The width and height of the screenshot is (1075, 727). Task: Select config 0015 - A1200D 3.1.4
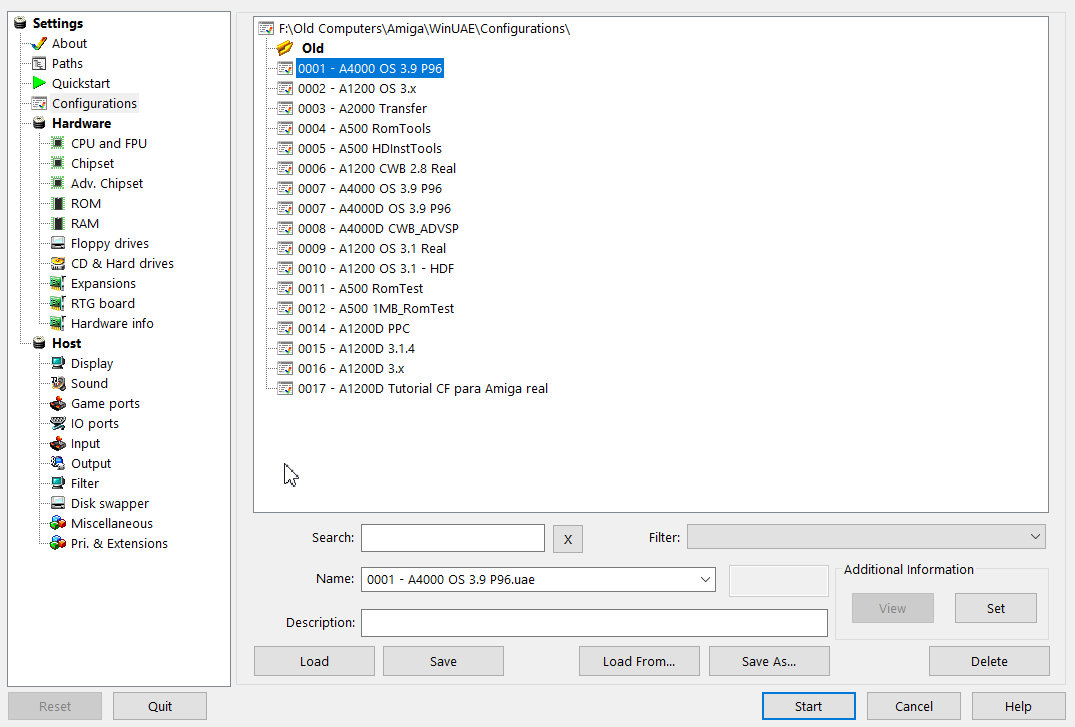pos(356,348)
